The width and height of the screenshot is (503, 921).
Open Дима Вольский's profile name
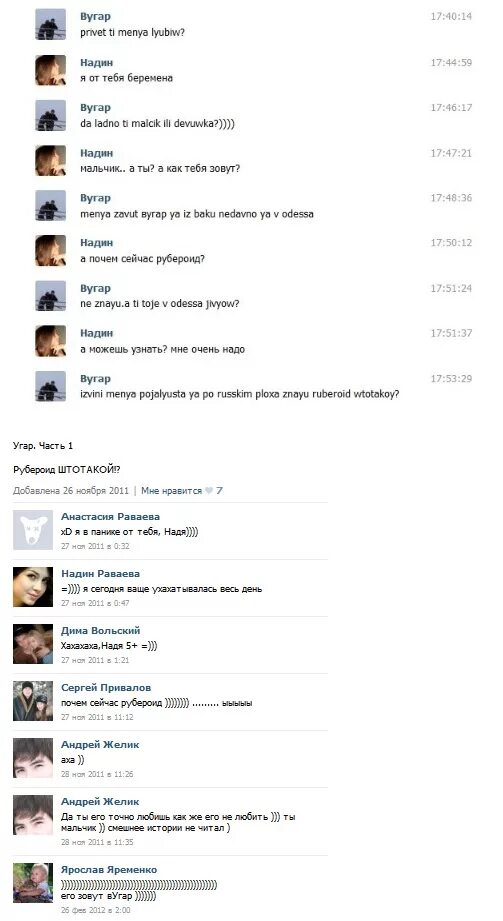coord(100,631)
